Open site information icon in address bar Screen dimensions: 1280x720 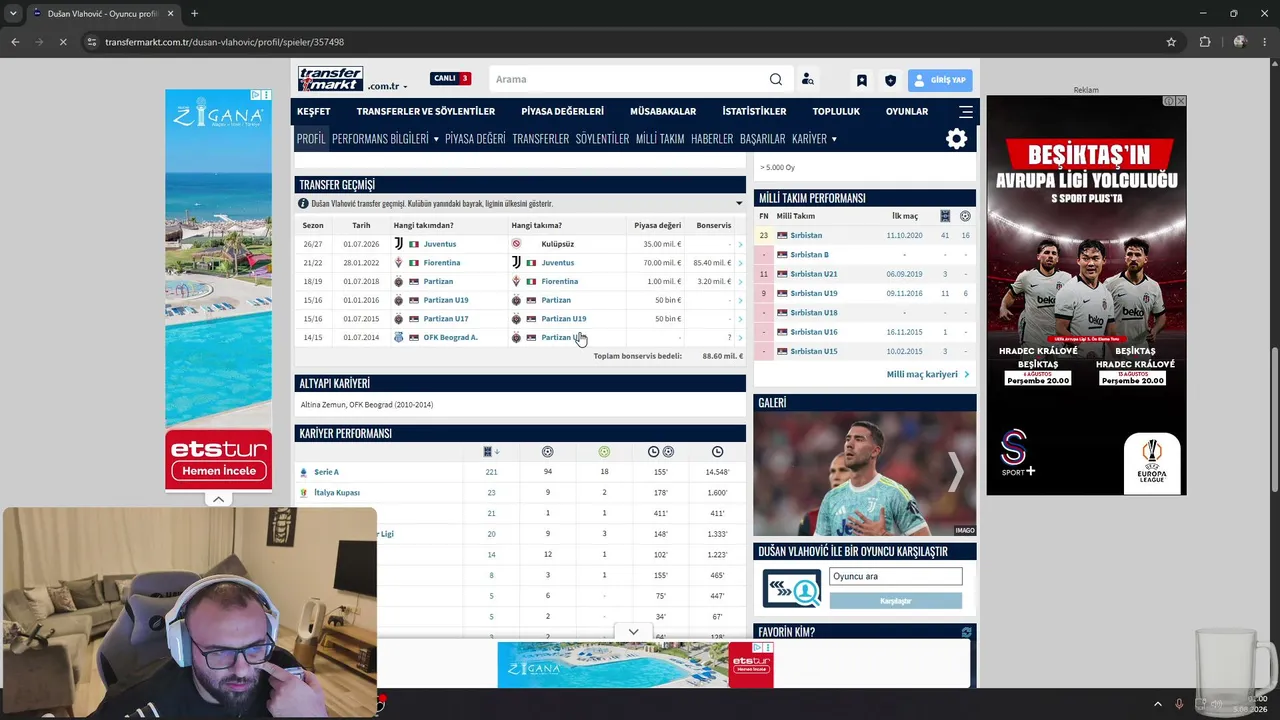pyautogui.click(x=91, y=42)
